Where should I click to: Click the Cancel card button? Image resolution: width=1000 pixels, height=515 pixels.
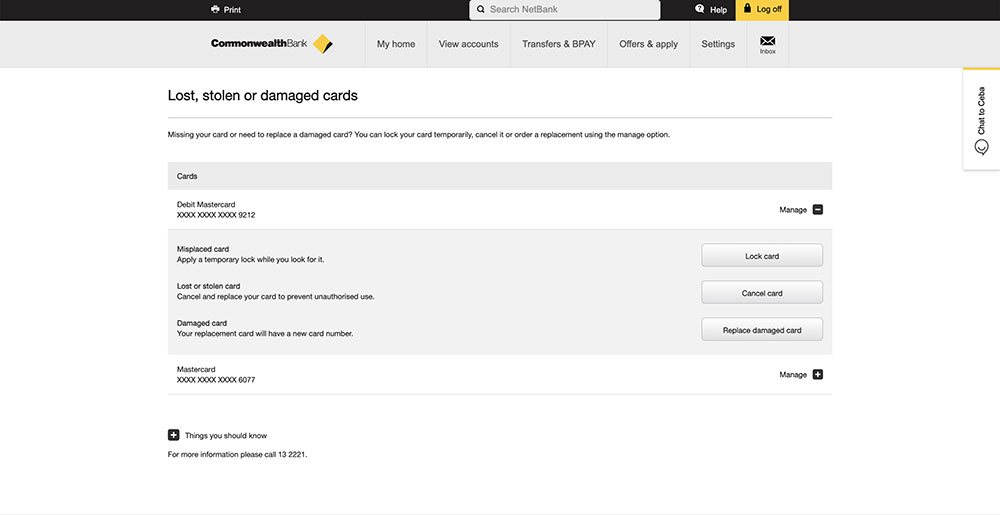tap(762, 293)
